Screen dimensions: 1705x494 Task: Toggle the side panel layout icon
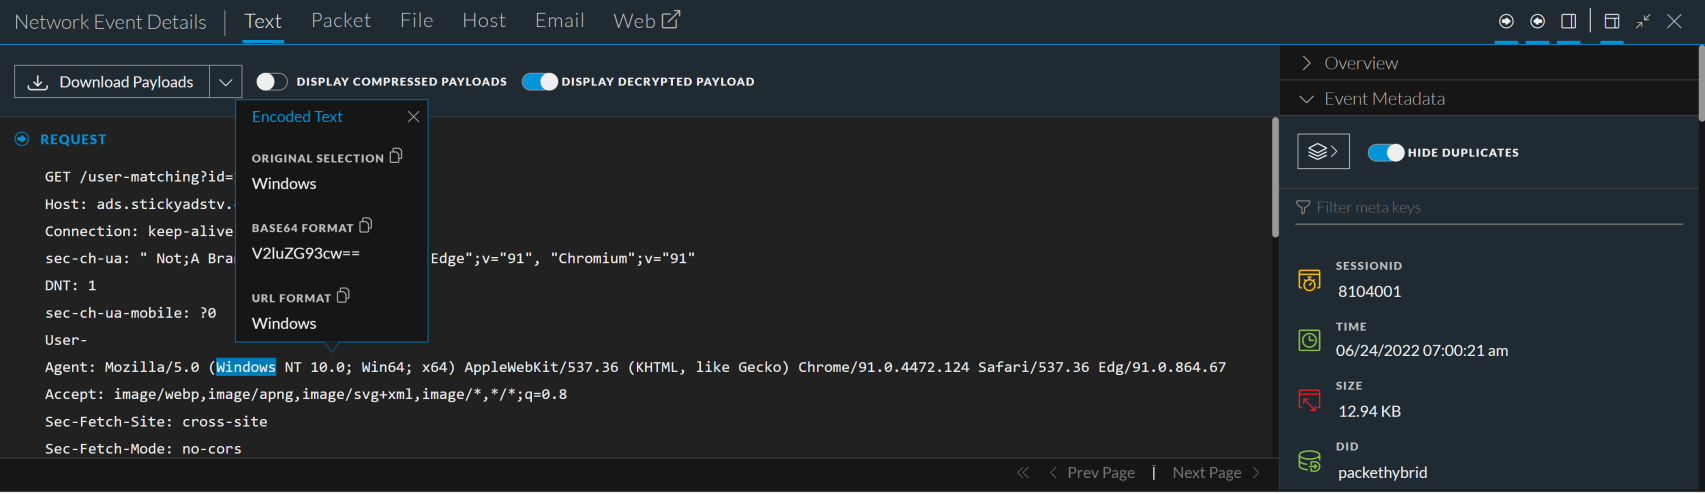[x=1569, y=21]
